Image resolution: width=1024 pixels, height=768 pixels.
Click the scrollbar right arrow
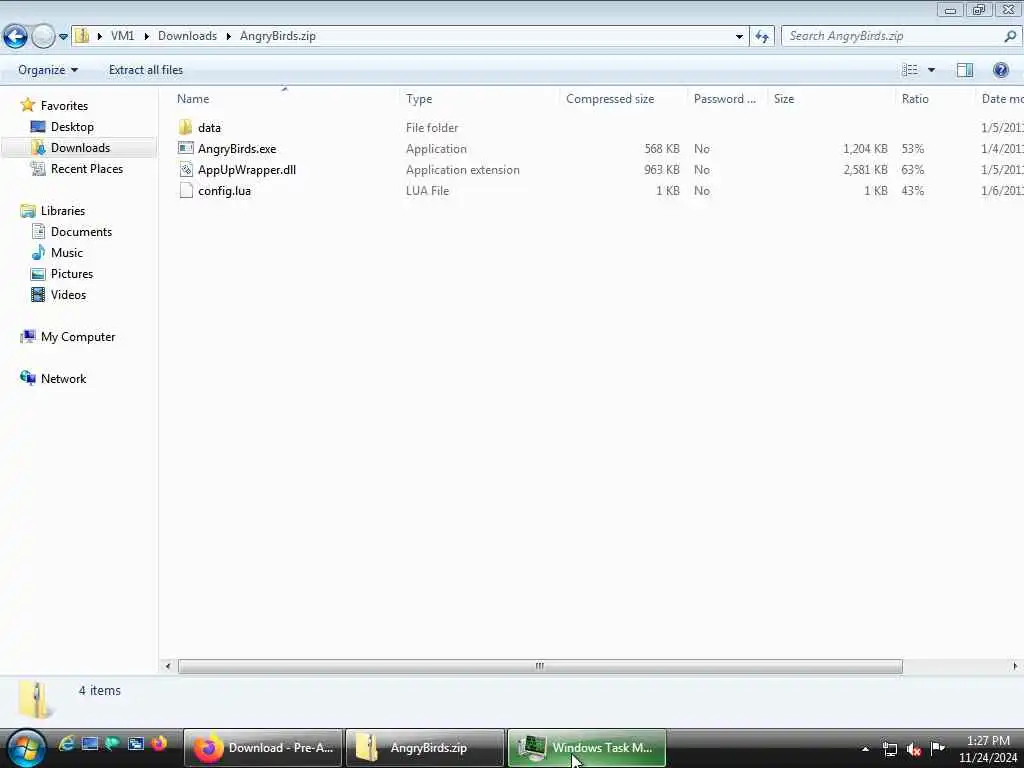click(1014, 666)
